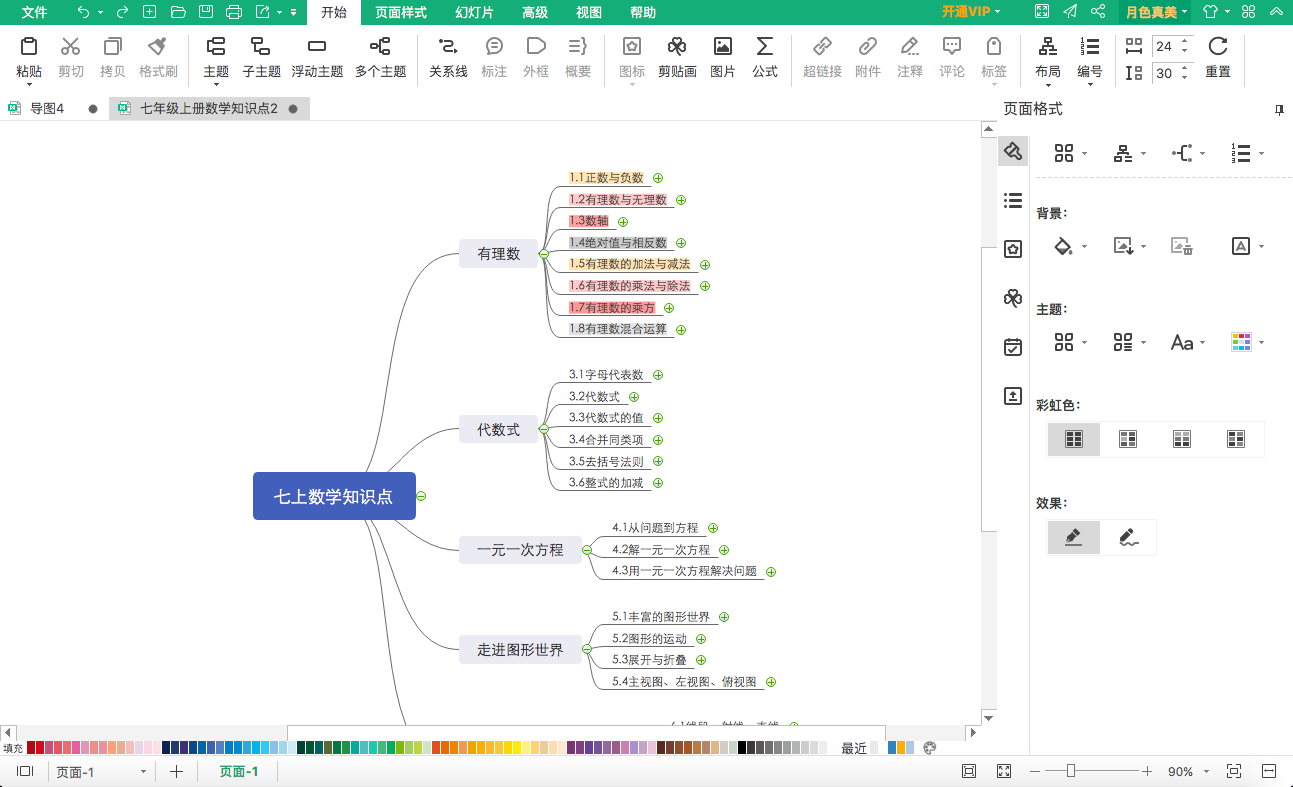Switch to the 高级 tab
1293x787 pixels.
(535, 12)
